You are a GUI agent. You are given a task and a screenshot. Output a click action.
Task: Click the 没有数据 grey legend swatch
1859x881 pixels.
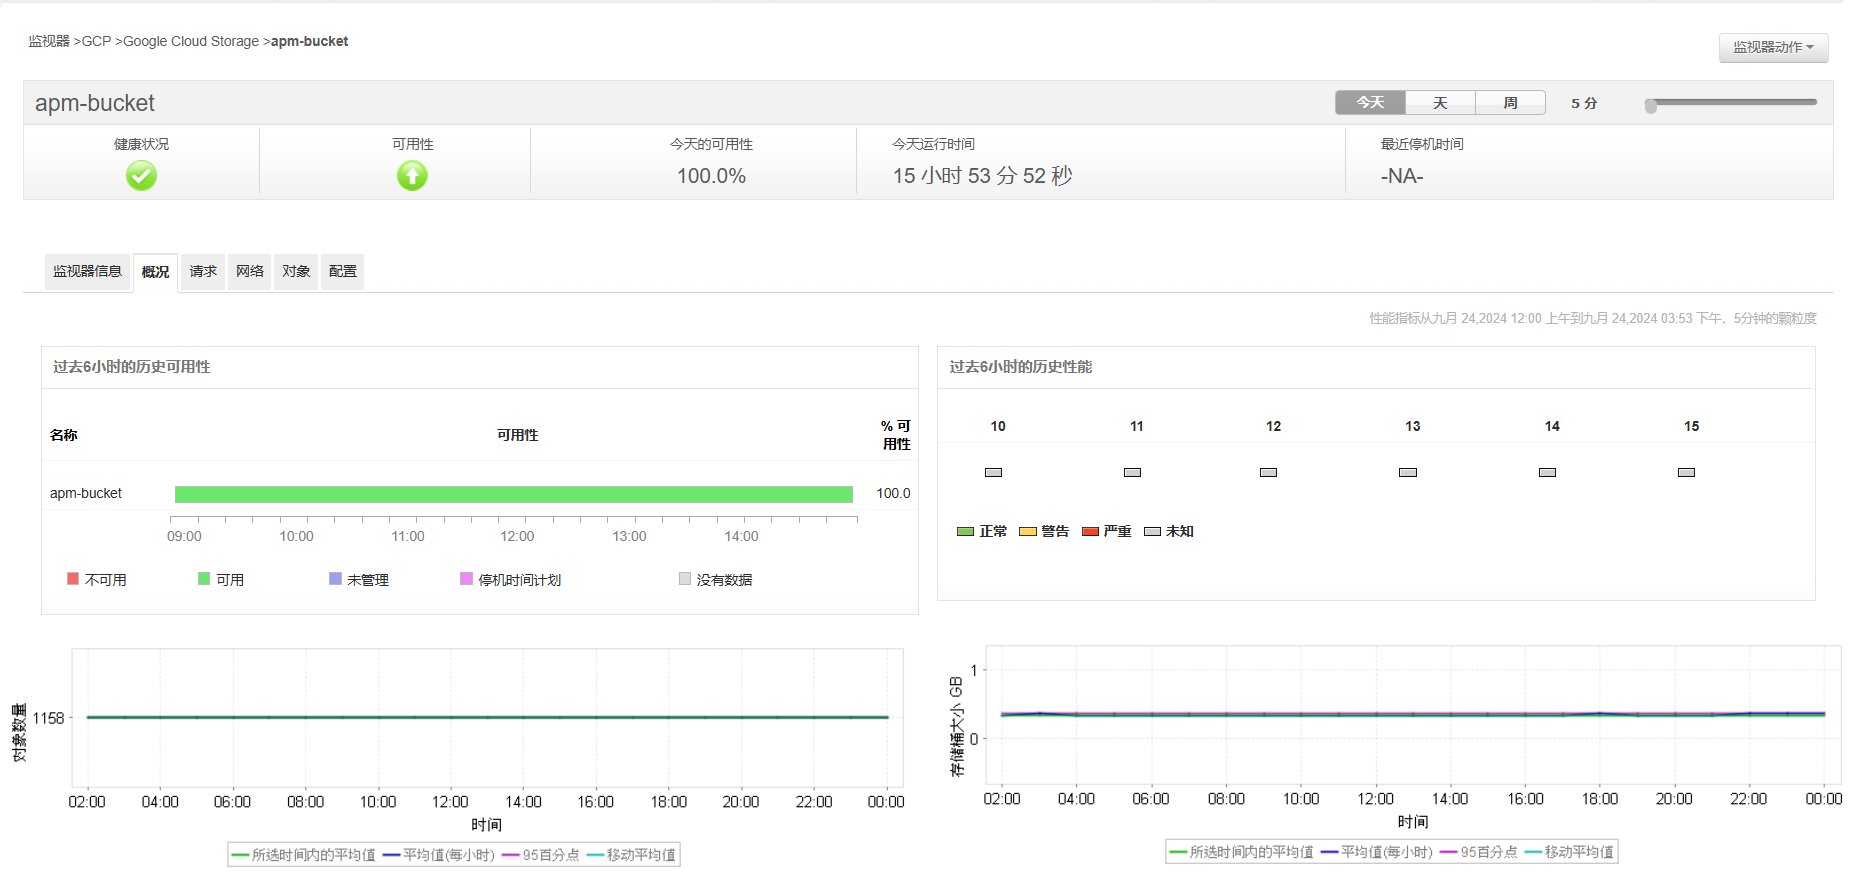coord(685,578)
